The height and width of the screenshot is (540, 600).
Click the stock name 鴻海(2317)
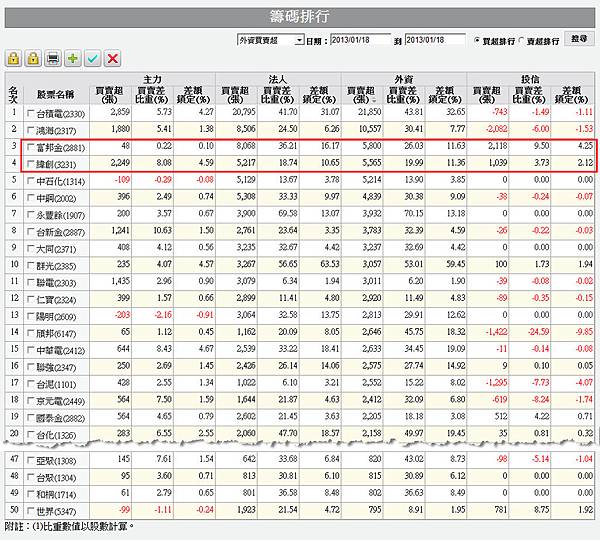55,131
